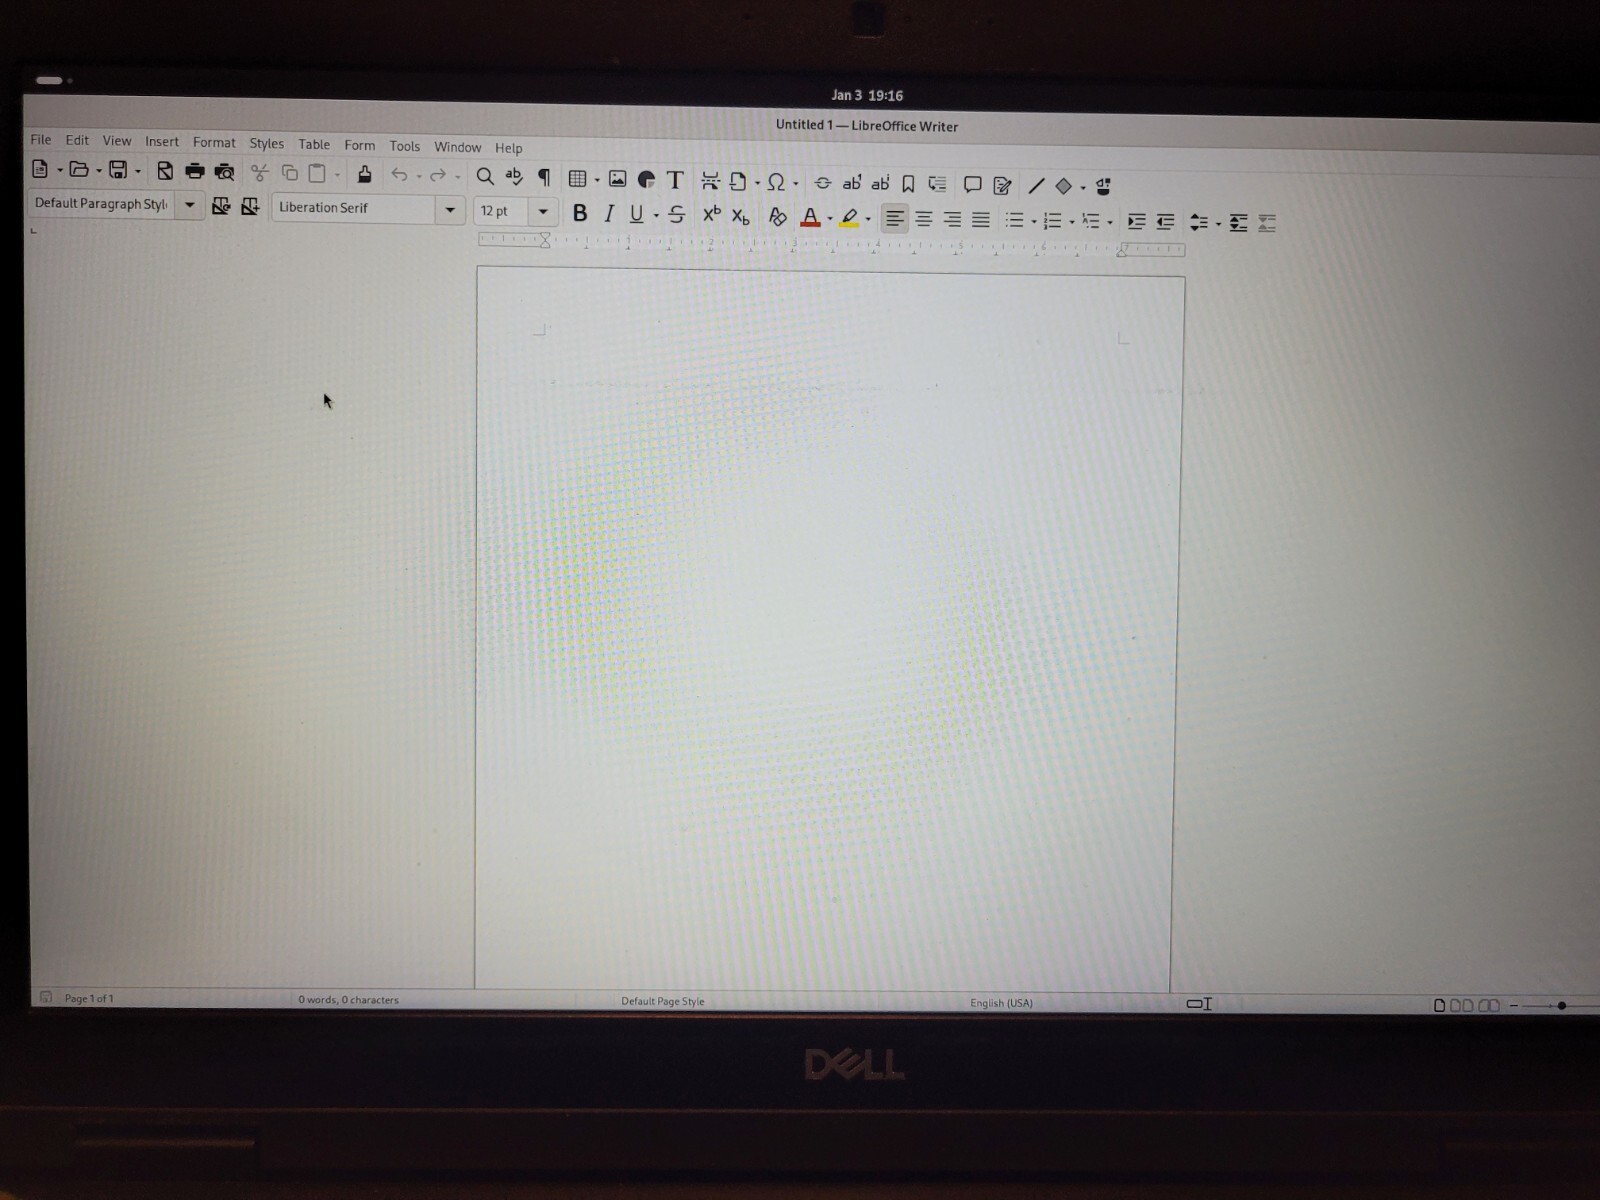Toggle Bold formatting
Viewport: 1600px width, 1200px height.
click(x=579, y=213)
